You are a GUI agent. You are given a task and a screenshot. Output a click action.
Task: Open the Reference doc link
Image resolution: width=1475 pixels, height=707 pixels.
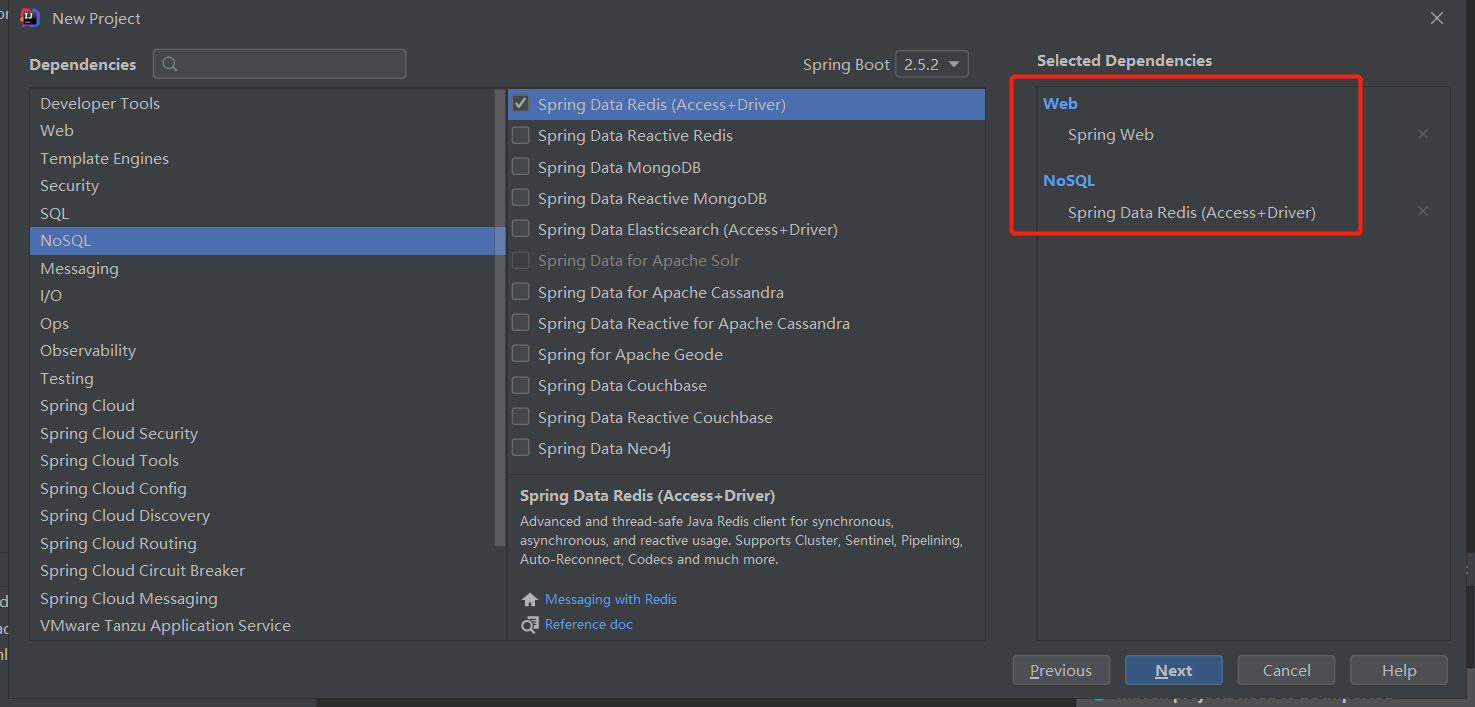point(589,624)
